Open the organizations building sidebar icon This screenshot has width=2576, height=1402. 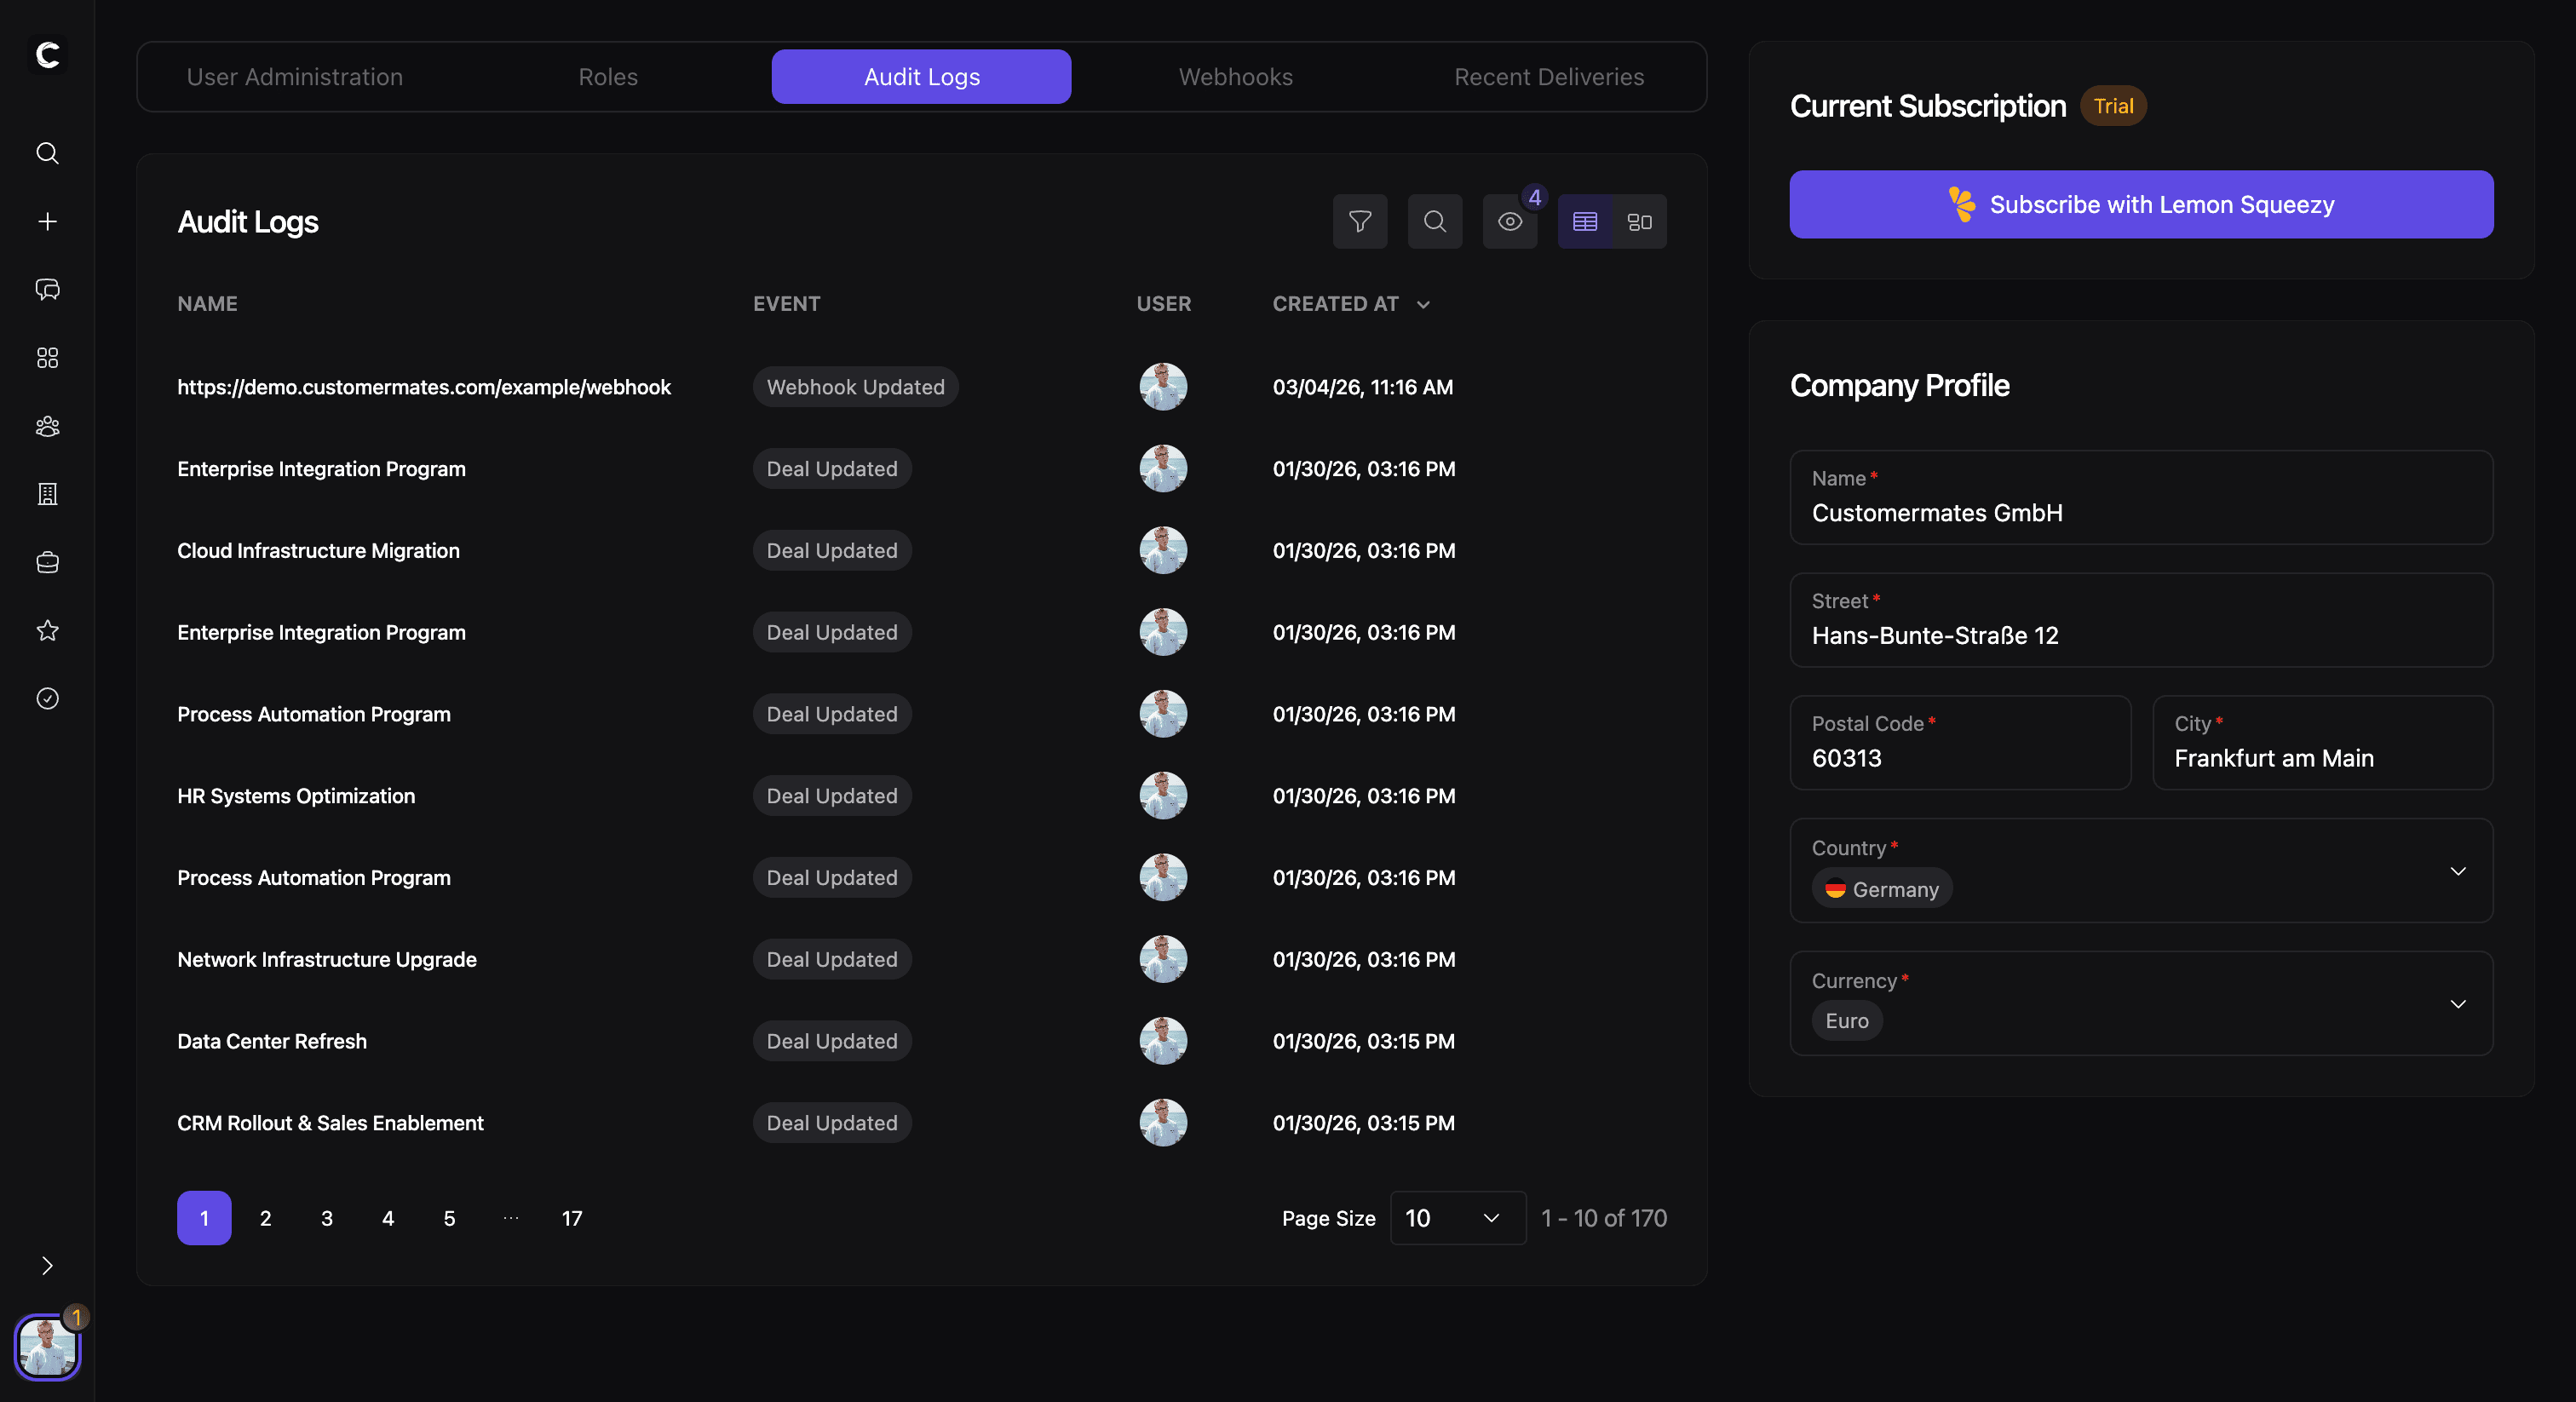(x=47, y=494)
